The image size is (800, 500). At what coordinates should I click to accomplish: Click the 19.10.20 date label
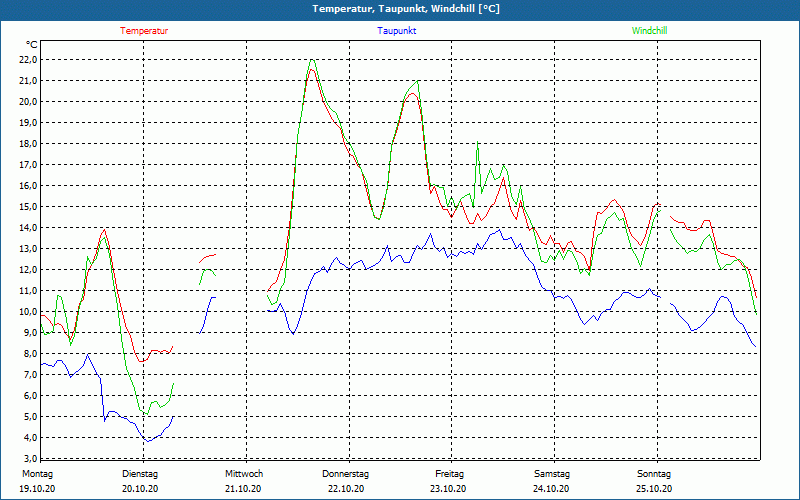[37, 489]
